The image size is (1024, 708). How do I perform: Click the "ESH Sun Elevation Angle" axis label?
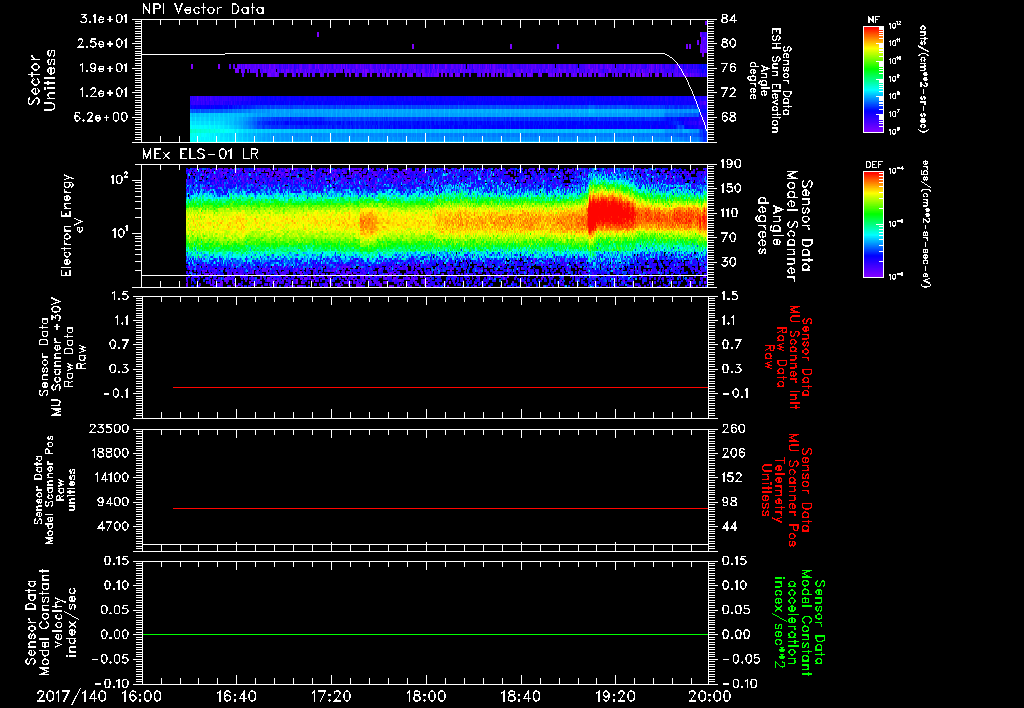click(x=769, y=80)
